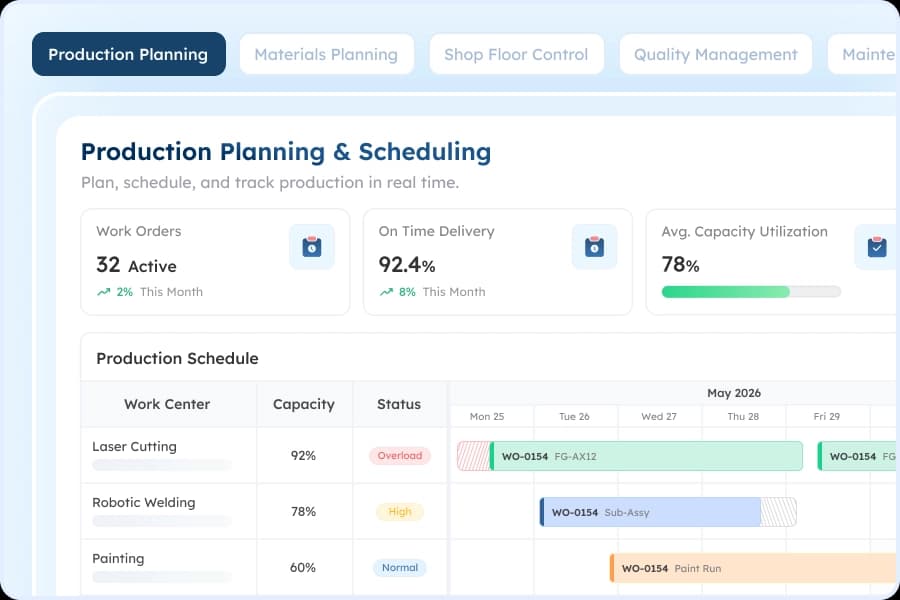Click the 92% capacity value

coord(303,455)
